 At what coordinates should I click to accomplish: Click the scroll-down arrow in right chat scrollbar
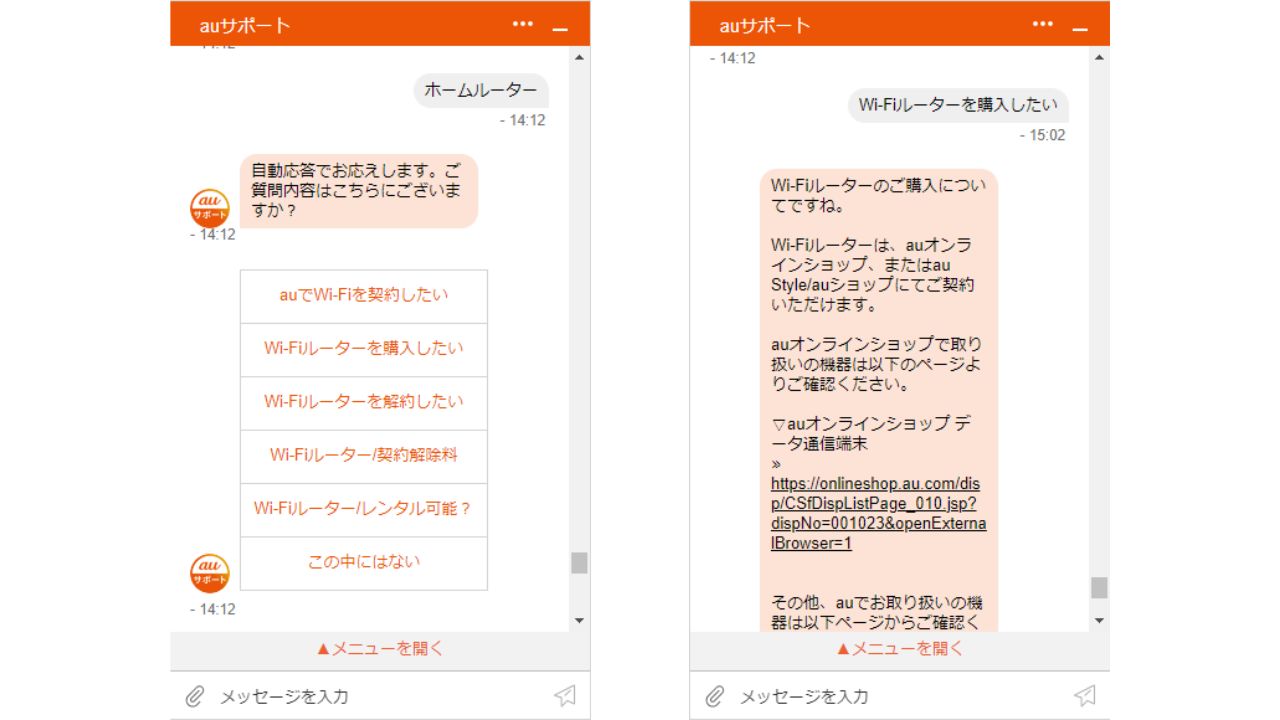coord(1099,621)
